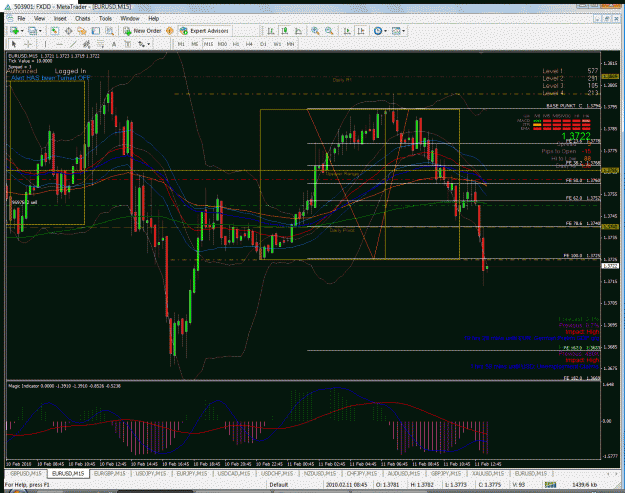Open the Charts menu
Screen dimensions: 625x493
83,18
